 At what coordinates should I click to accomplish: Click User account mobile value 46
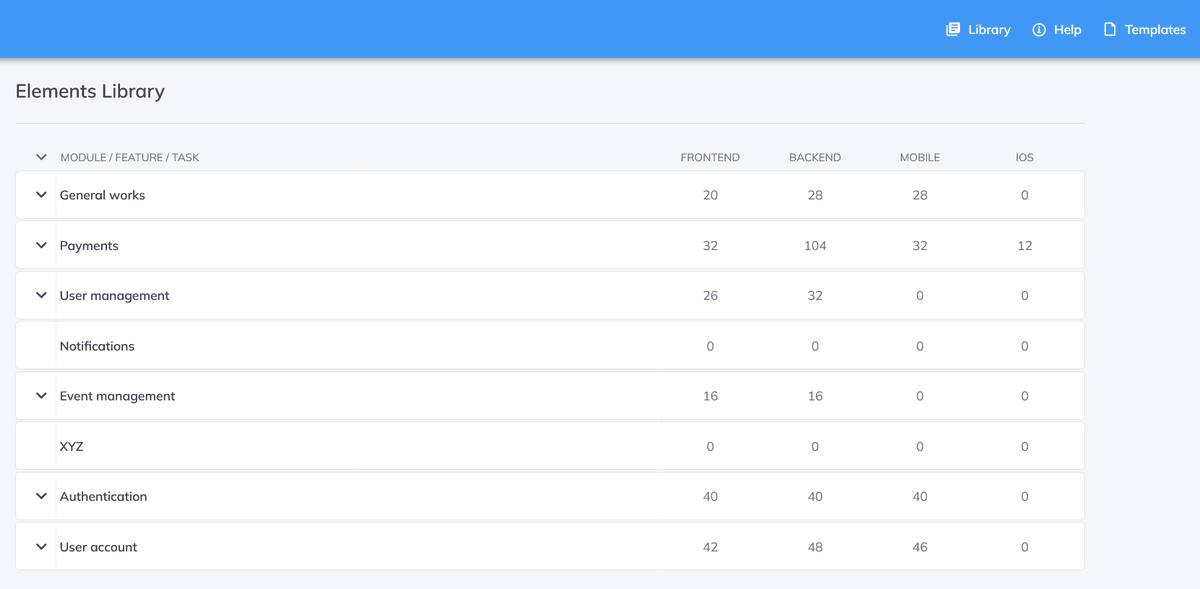(920, 547)
